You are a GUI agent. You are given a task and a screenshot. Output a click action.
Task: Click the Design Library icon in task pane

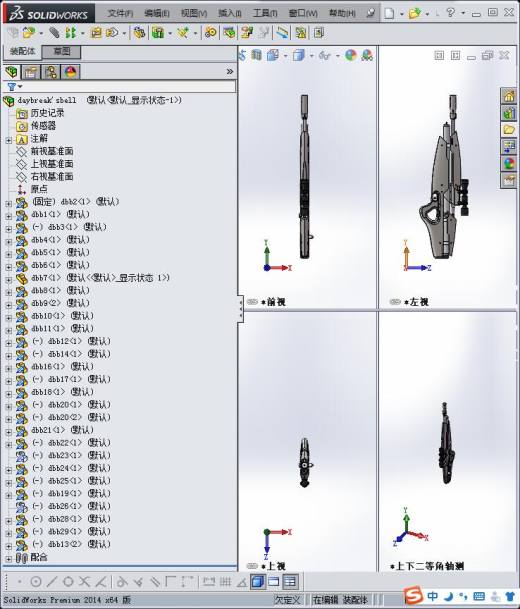(509, 113)
